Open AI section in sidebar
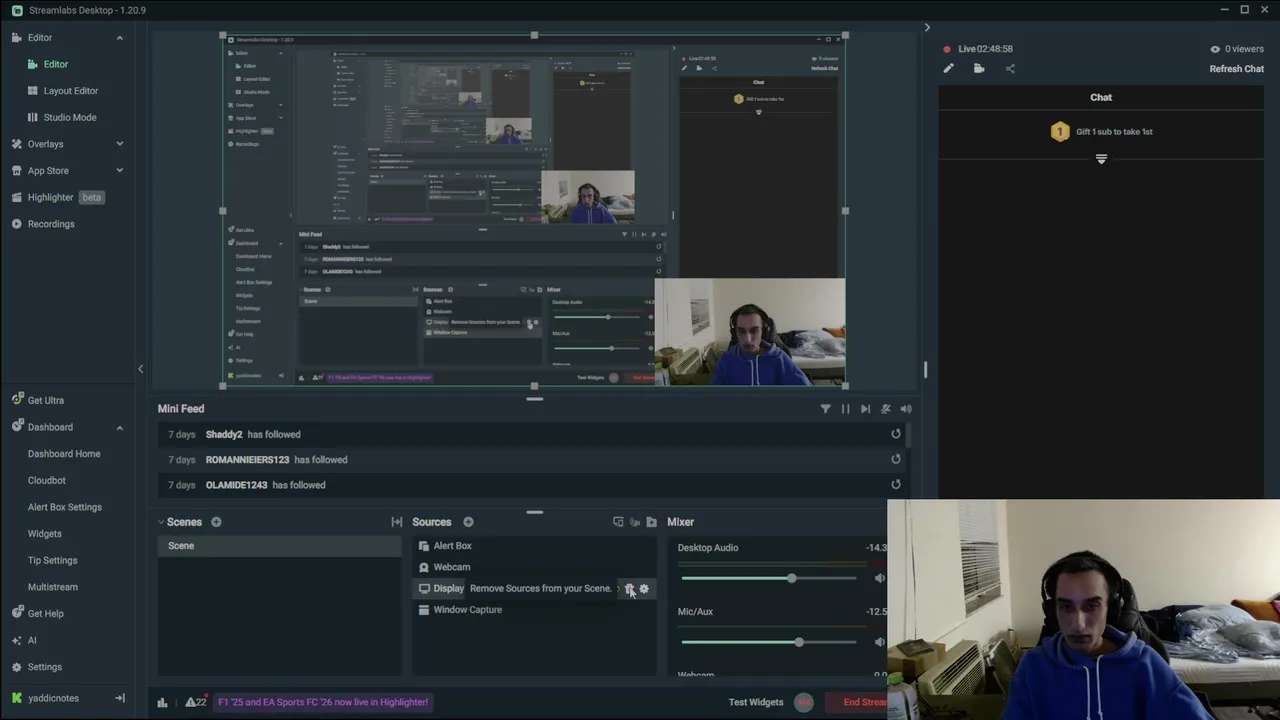Image resolution: width=1280 pixels, height=720 pixels. point(32,640)
